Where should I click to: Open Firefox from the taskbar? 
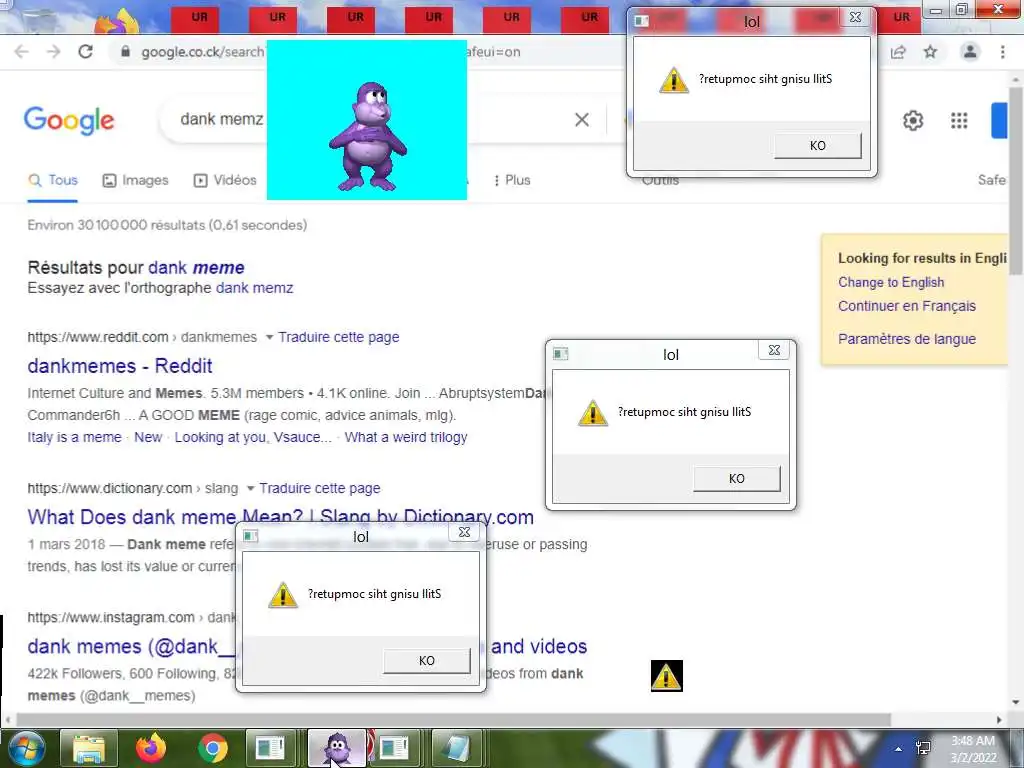(x=150, y=748)
